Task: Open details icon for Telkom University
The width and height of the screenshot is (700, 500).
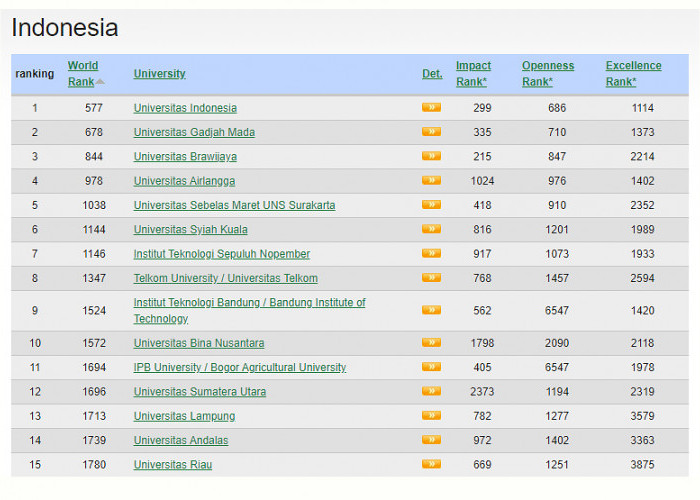Action: point(431,278)
